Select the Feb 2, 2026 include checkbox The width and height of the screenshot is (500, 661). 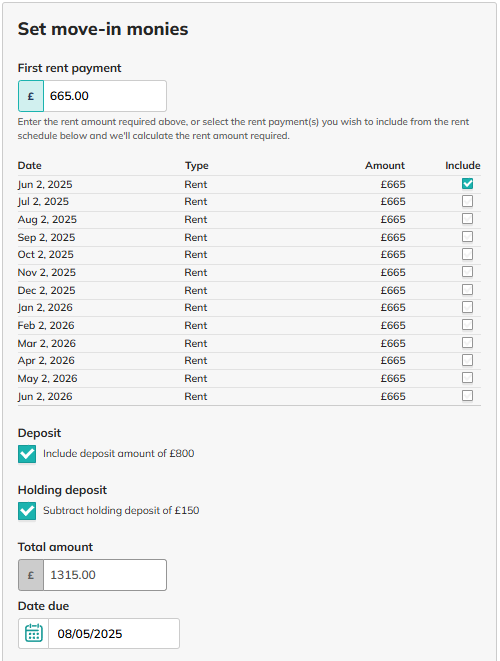coord(467,325)
